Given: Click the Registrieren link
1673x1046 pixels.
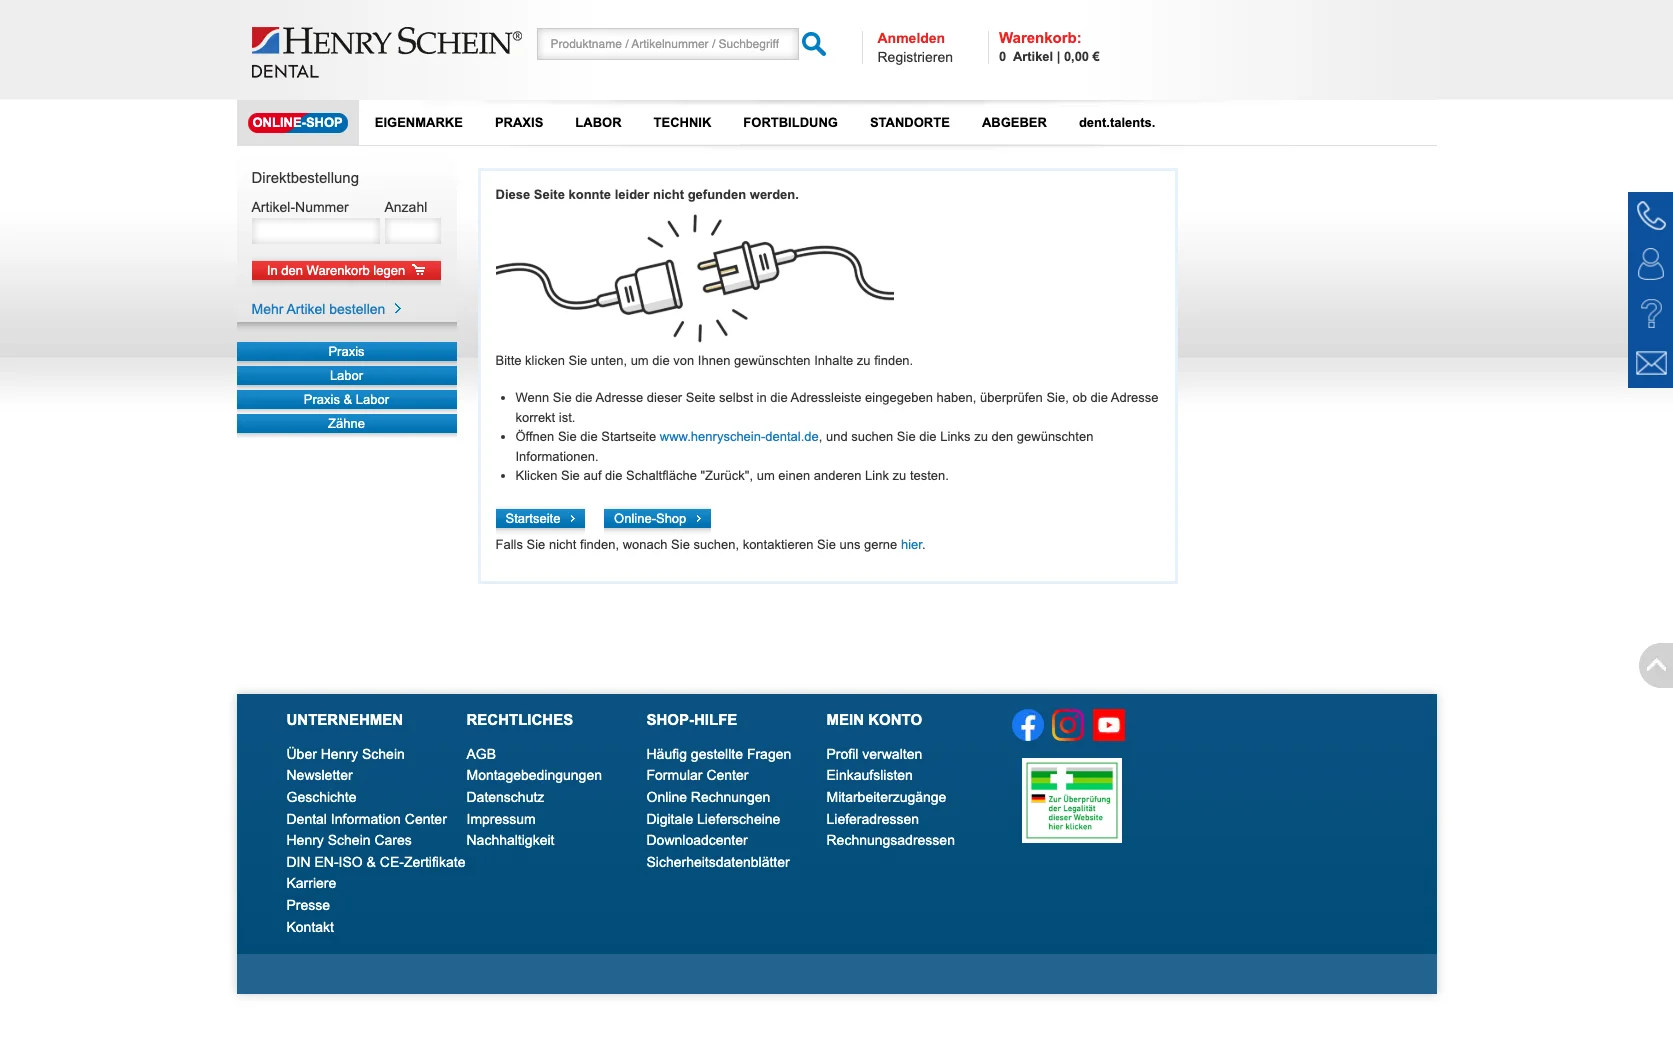Looking at the screenshot, I should coord(915,57).
